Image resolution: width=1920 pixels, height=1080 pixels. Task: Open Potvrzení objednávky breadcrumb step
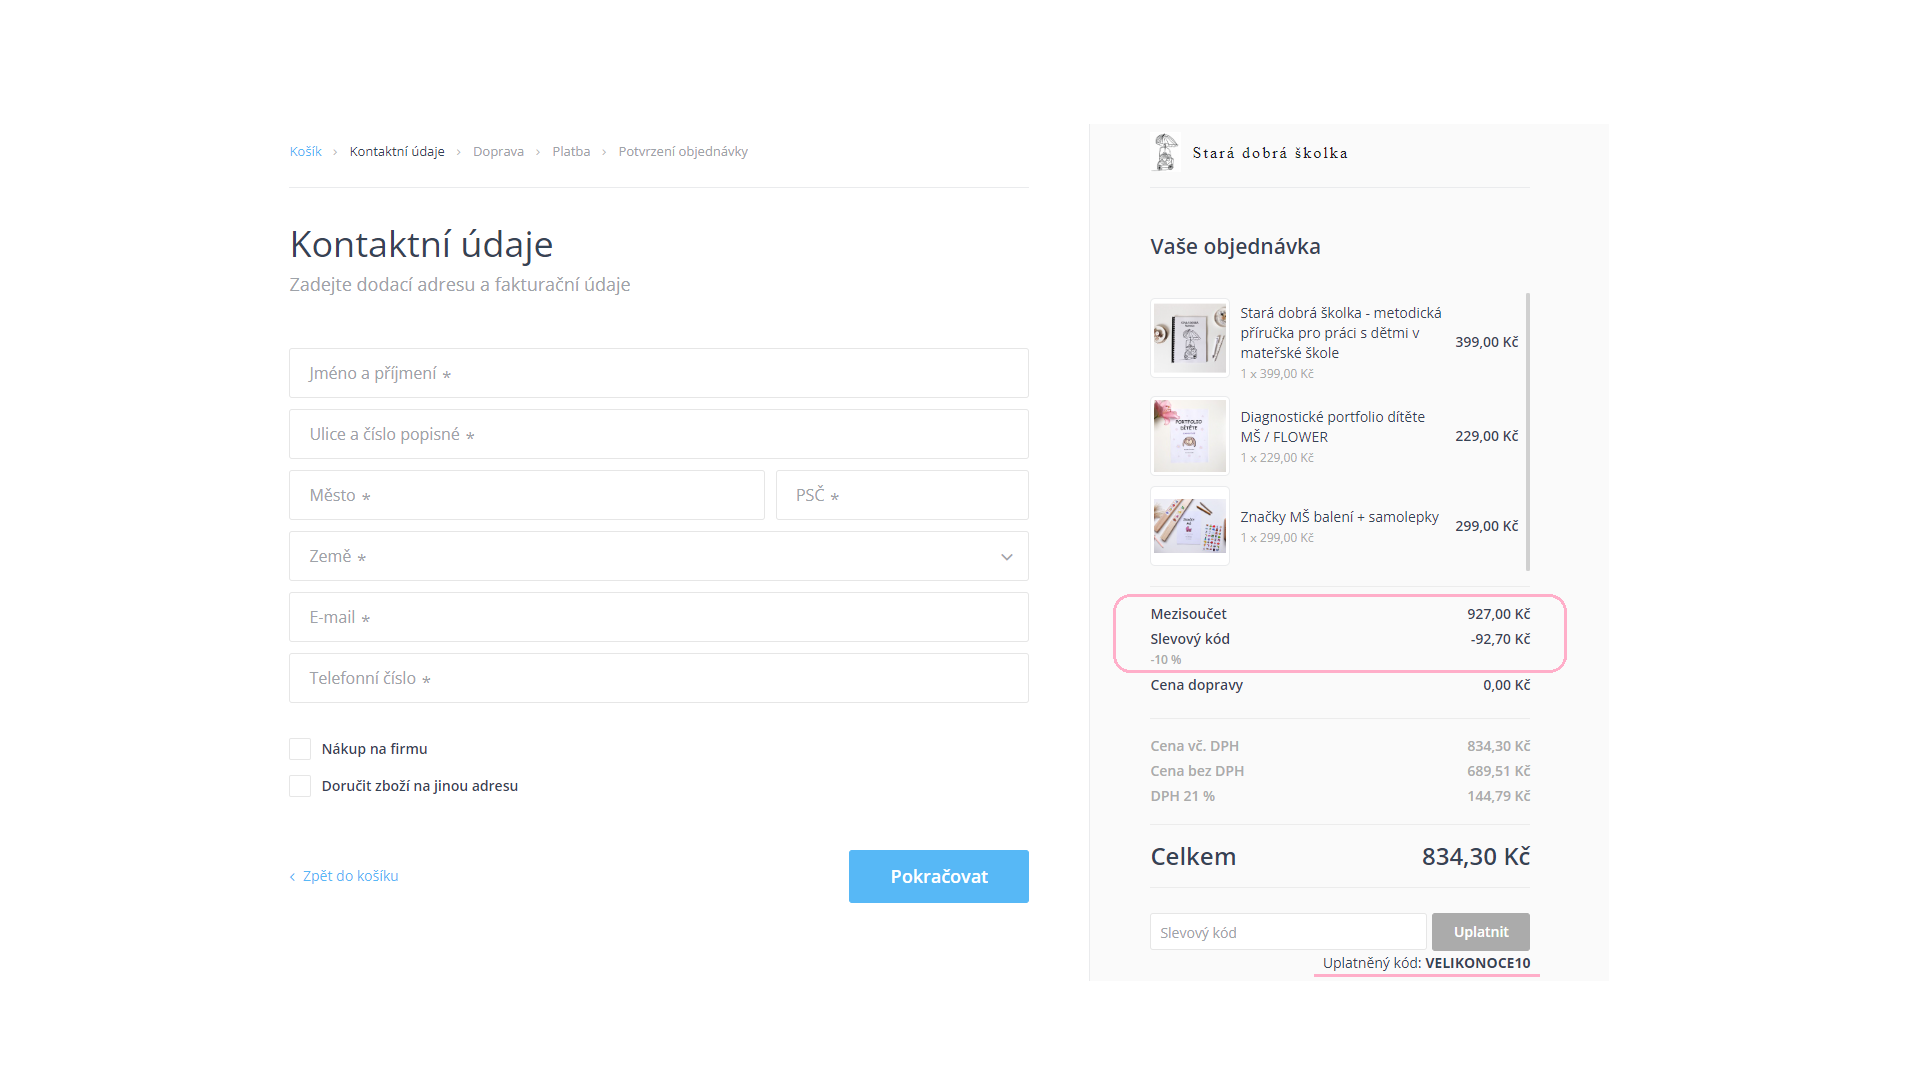683,152
